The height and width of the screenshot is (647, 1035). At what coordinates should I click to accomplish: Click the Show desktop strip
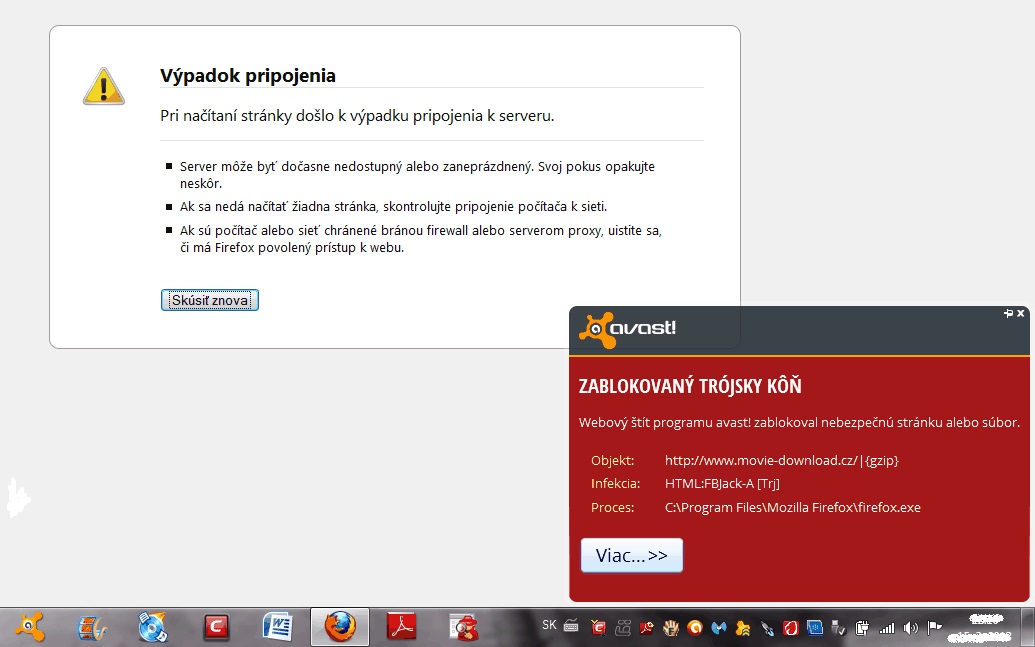(x=1028, y=627)
